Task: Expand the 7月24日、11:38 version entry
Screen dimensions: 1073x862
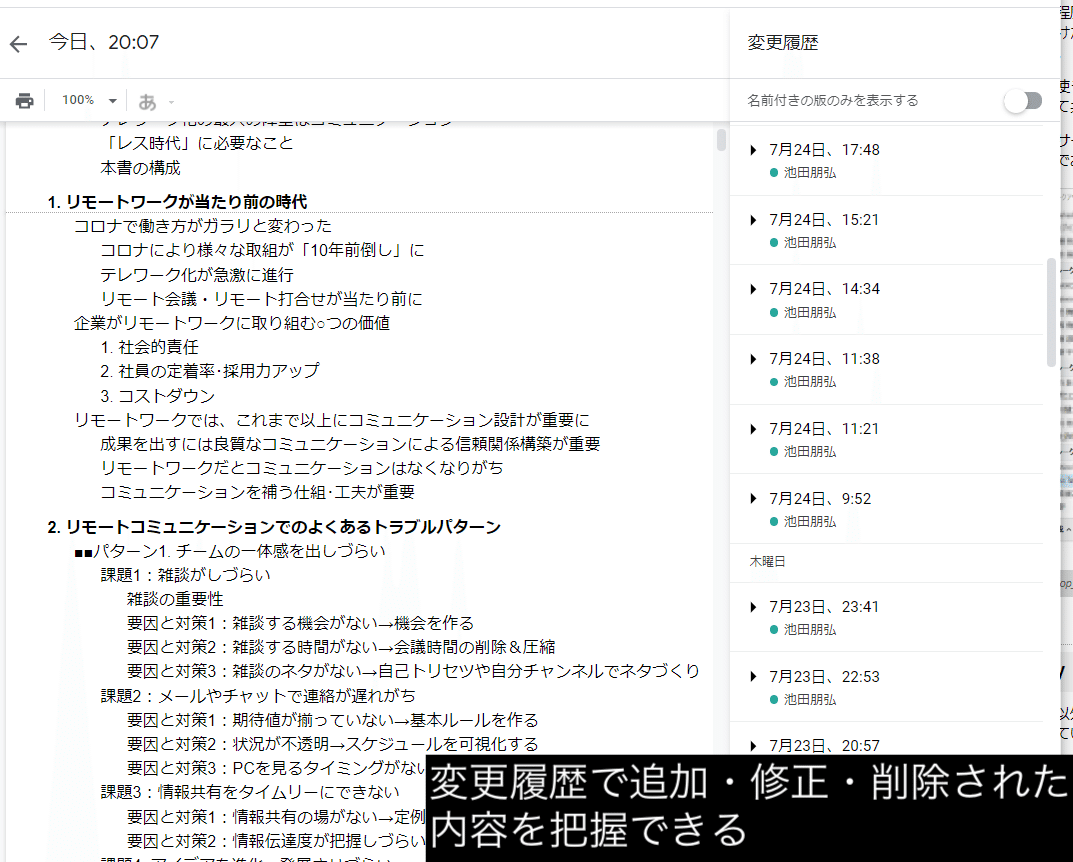Action: click(x=752, y=358)
